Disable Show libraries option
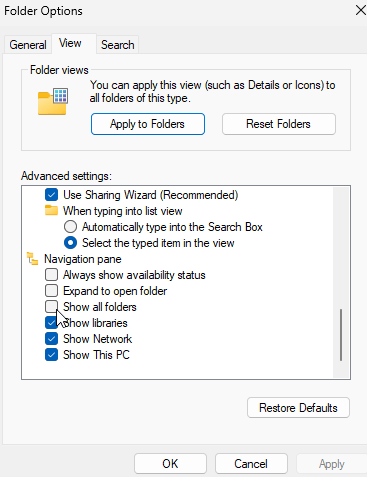367x477 pixels. coord(51,323)
